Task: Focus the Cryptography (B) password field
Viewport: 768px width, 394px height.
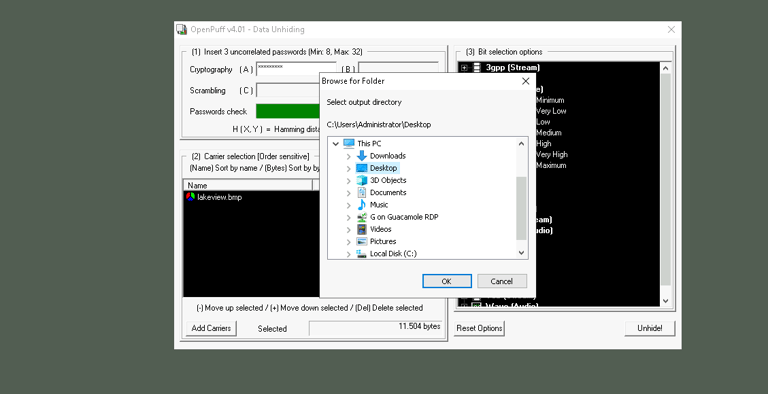Action: click(398, 69)
